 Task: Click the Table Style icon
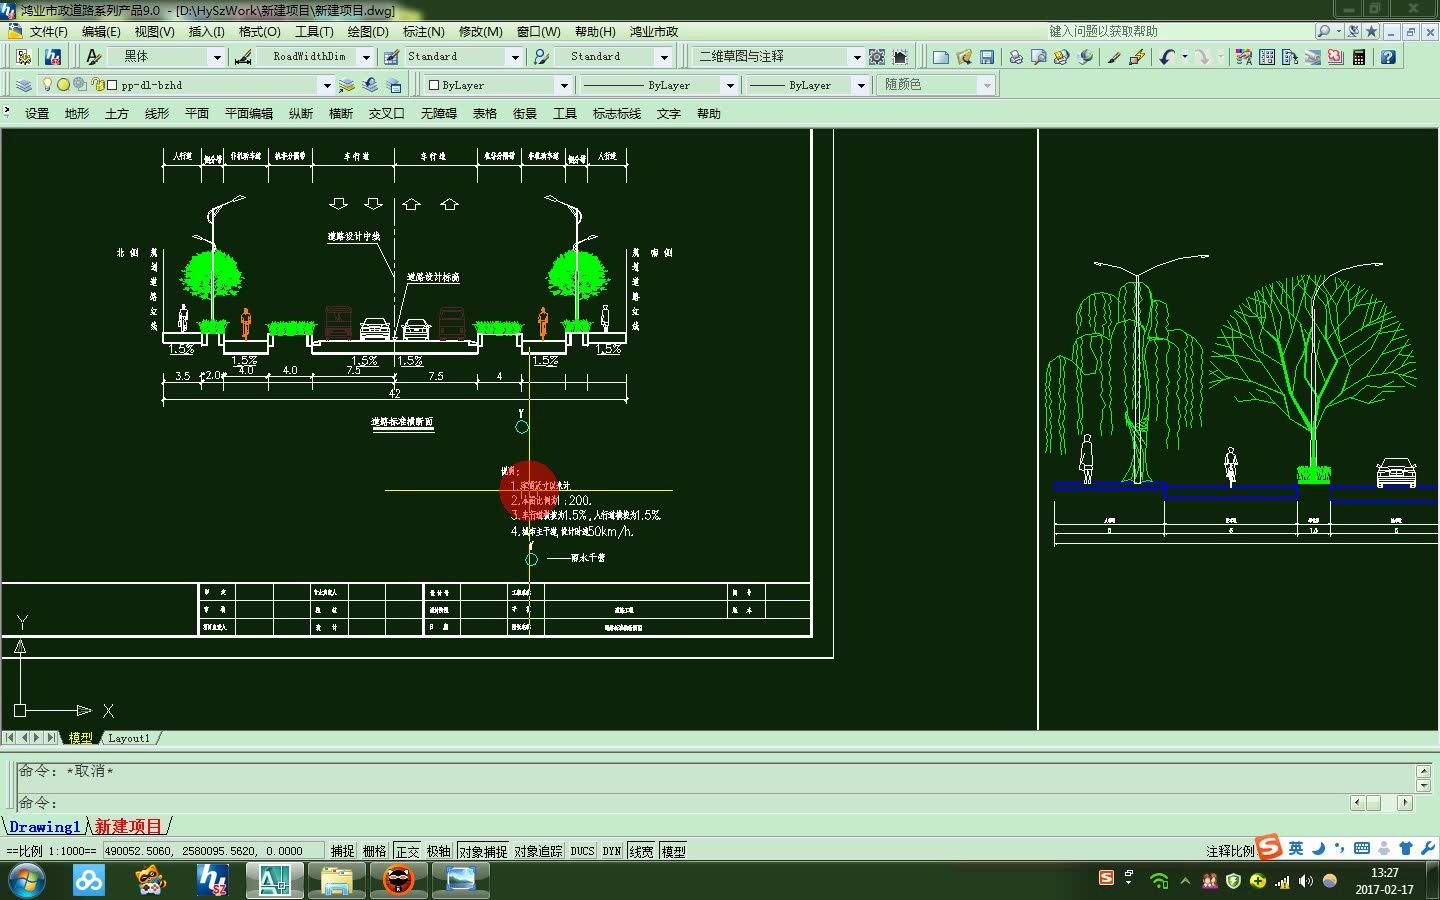[392, 57]
